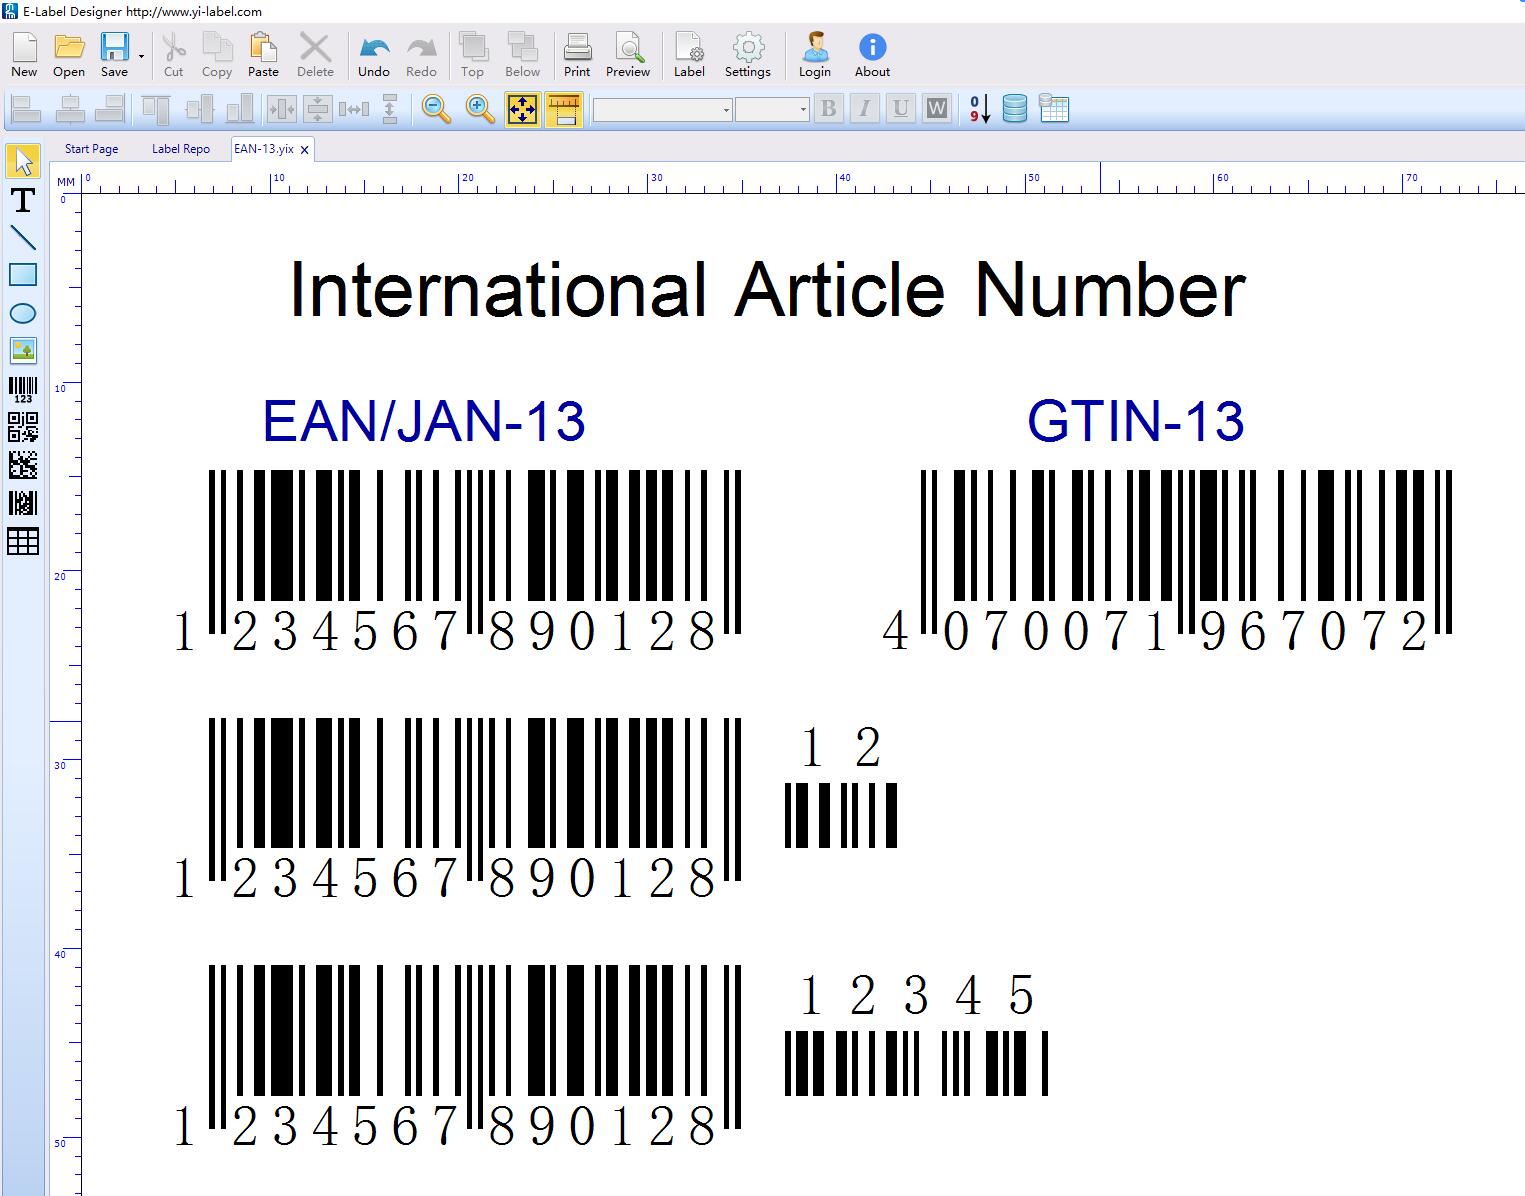Screen dimensions: 1525x1196
Task: Close the EAN-13.yix tab
Action: tap(305, 150)
